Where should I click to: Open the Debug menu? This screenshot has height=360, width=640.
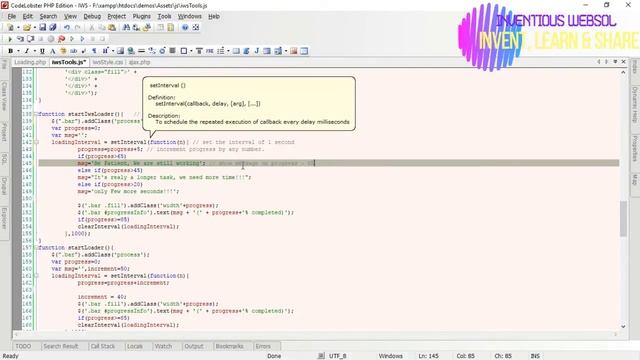tap(92, 16)
